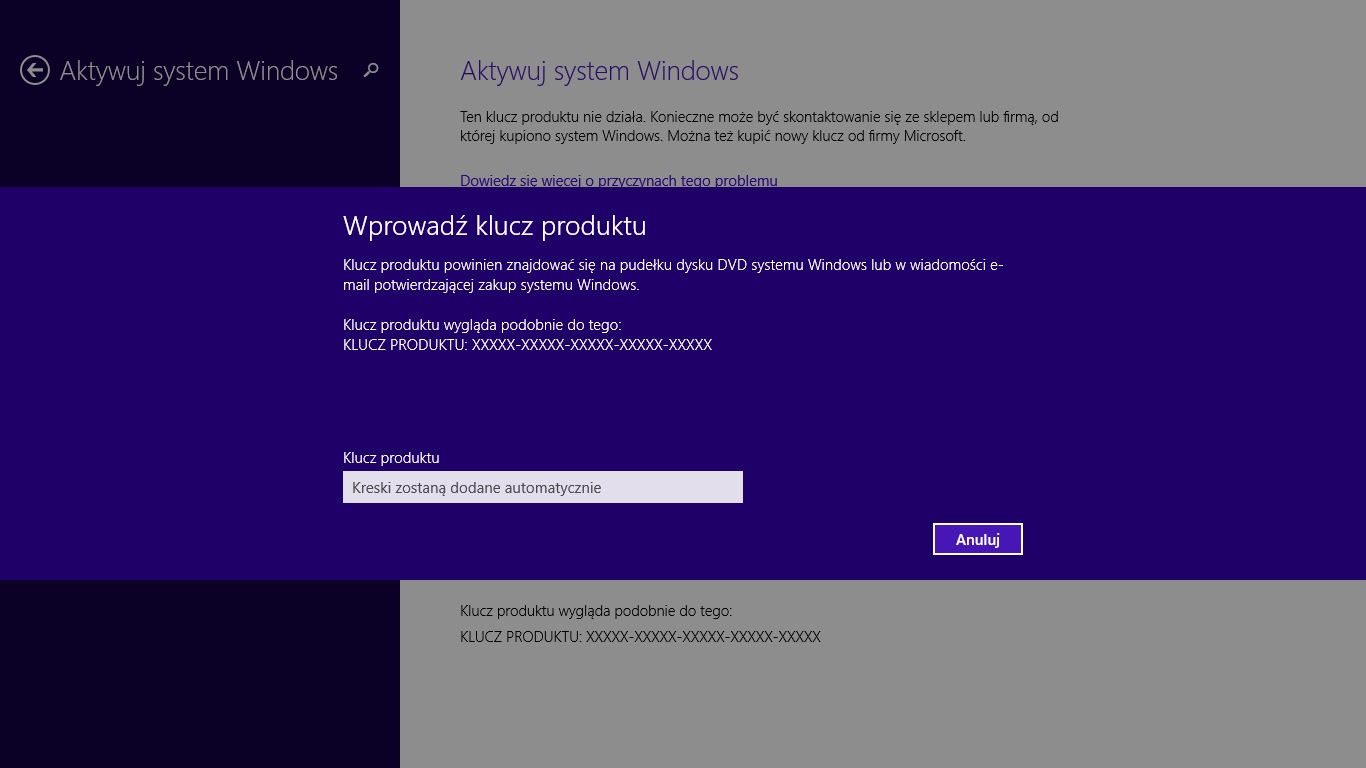Click the 'Klucz produktu' field label
The image size is (1366, 768).
(391, 458)
